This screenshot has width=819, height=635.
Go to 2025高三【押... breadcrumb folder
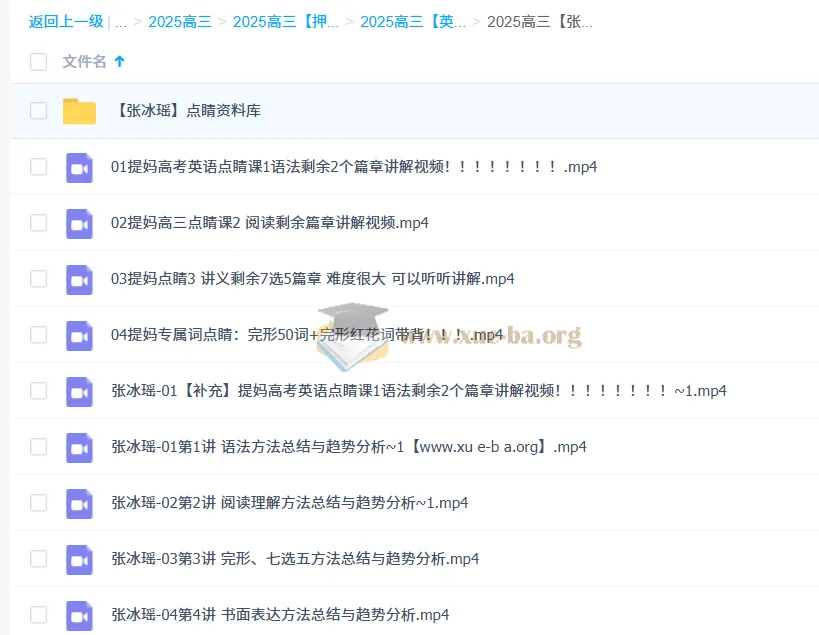tap(285, 22)
